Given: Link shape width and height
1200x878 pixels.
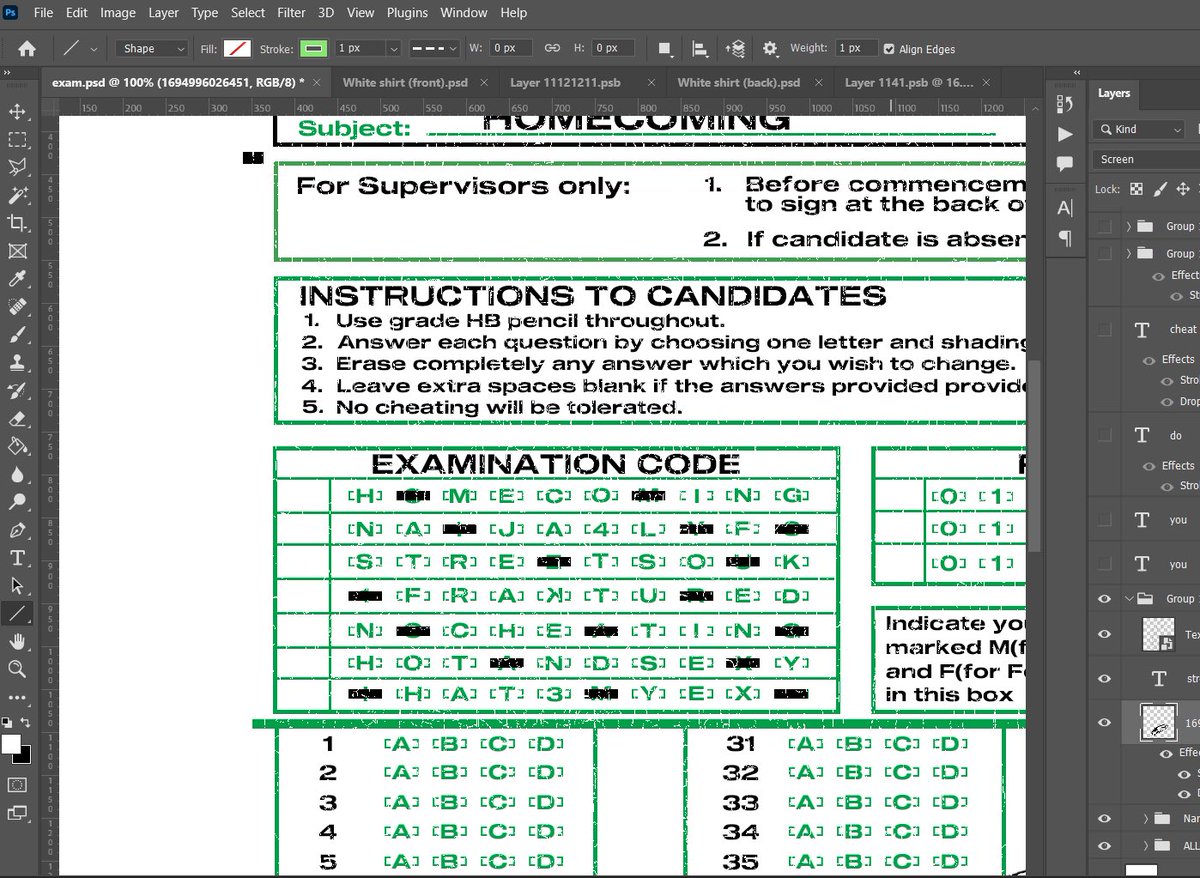Looking at the screenshot, I should (552, 48).
